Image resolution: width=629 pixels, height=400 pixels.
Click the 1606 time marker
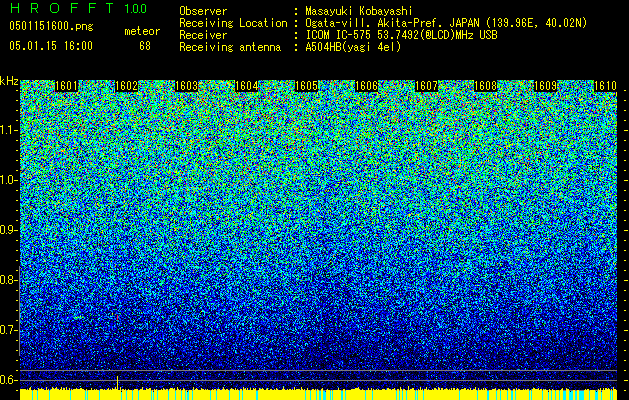(x=366, y=86)
